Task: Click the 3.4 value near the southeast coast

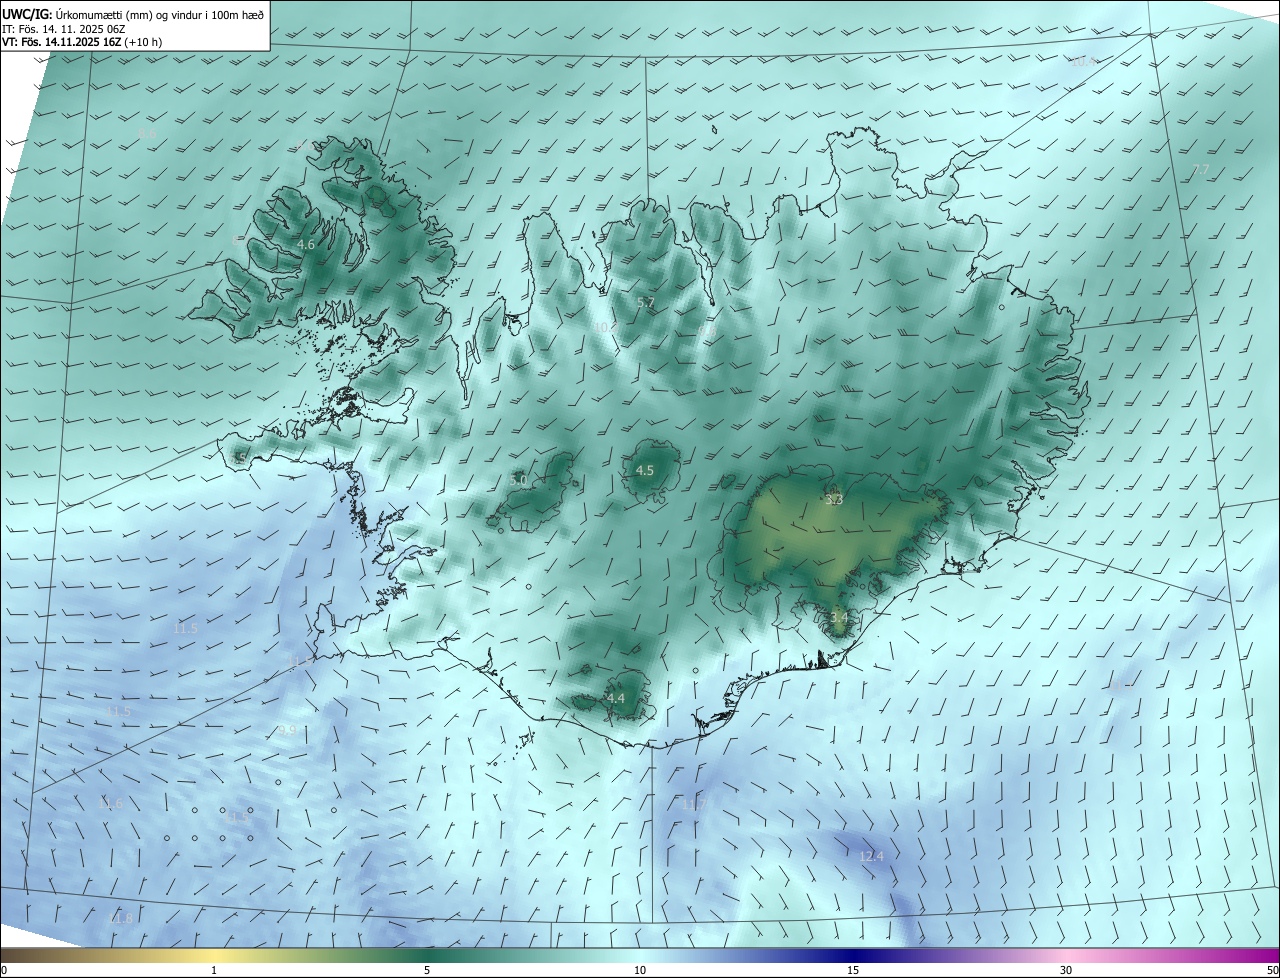Action: [839, 618]
